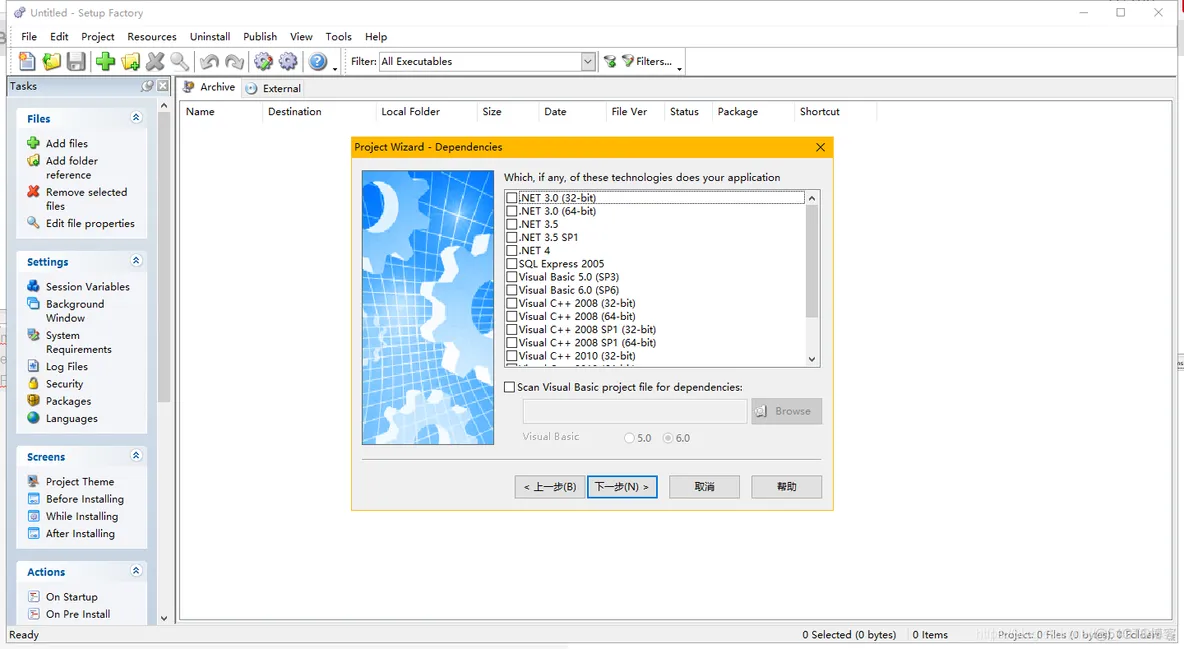Viewport: 1184px width, 649px height.
Task: Open Languages settings
Action: point(72,419)
